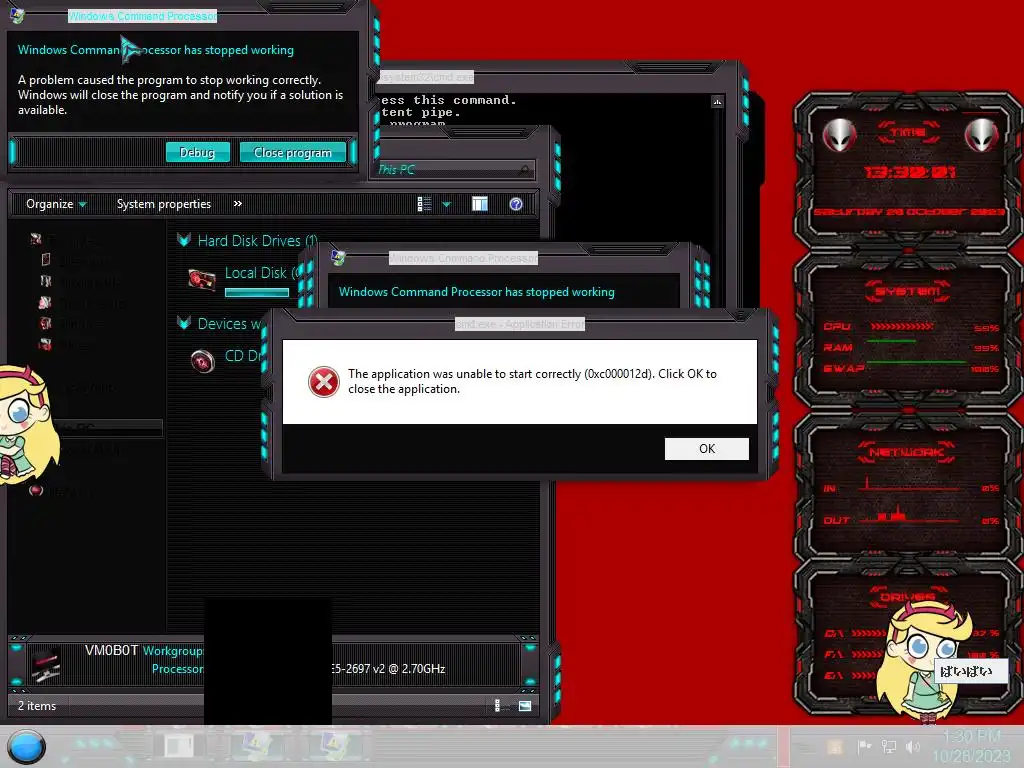Image resolution: width=1024 pixels, height=768 pixels.
Task: Click the volume speaker tray icon
Action: 913,746
